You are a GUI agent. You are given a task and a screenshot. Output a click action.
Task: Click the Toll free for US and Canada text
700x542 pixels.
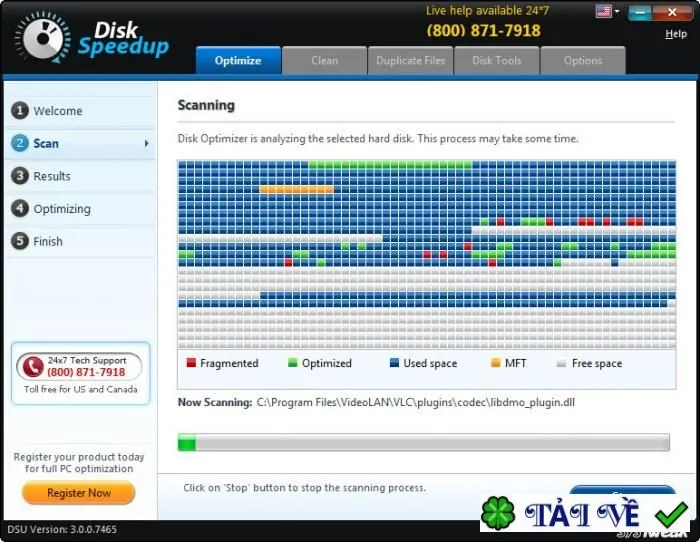tap(80, 389)
